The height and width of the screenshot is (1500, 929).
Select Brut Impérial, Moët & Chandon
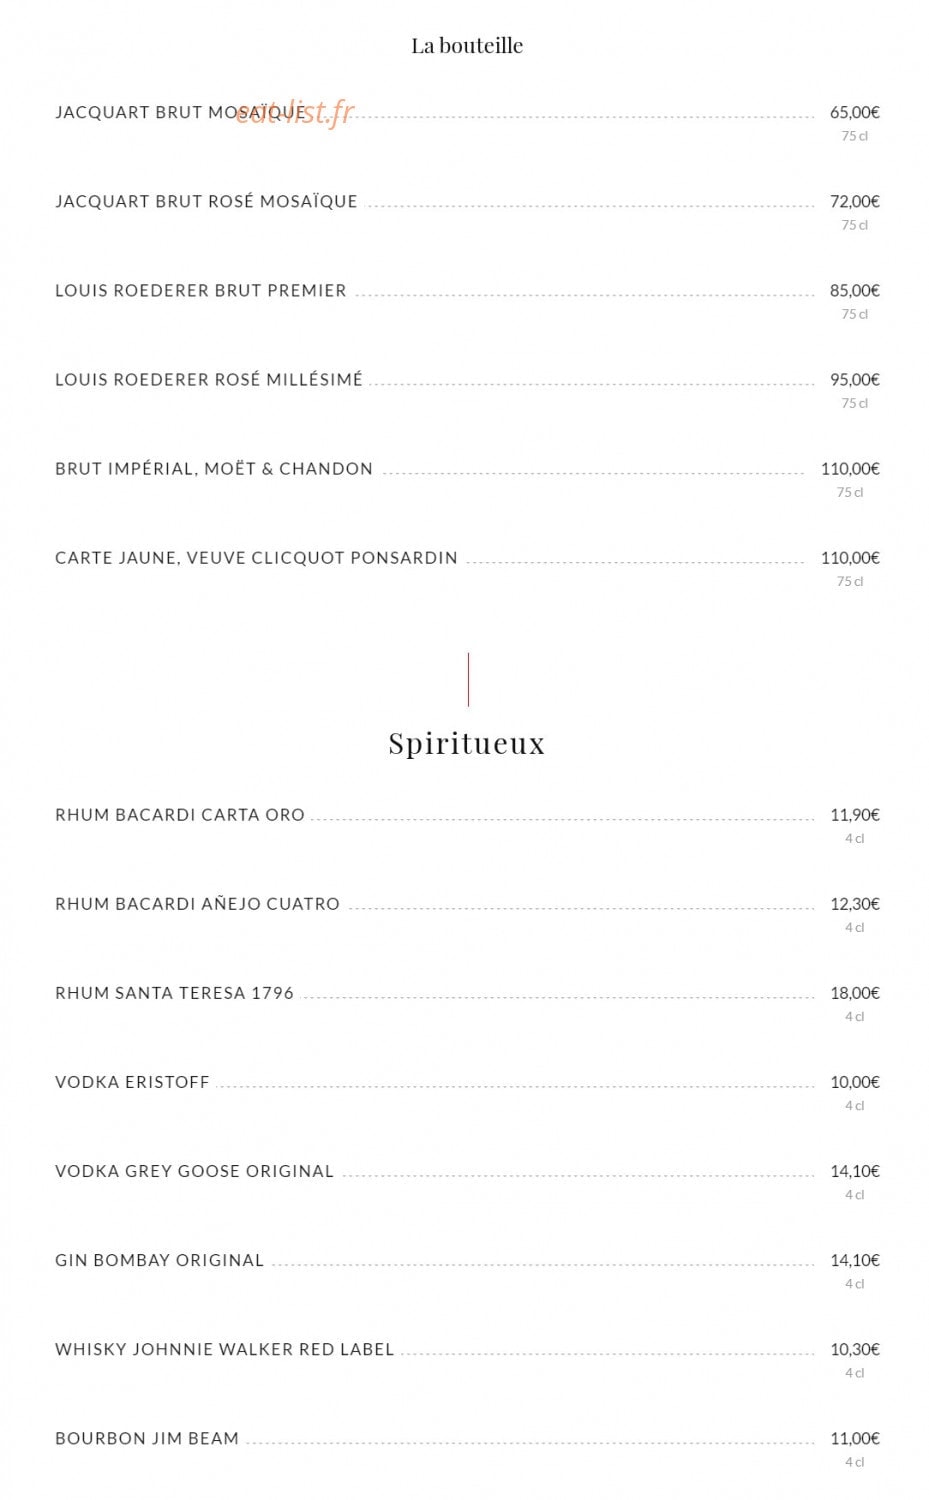(x=214, y=469)
